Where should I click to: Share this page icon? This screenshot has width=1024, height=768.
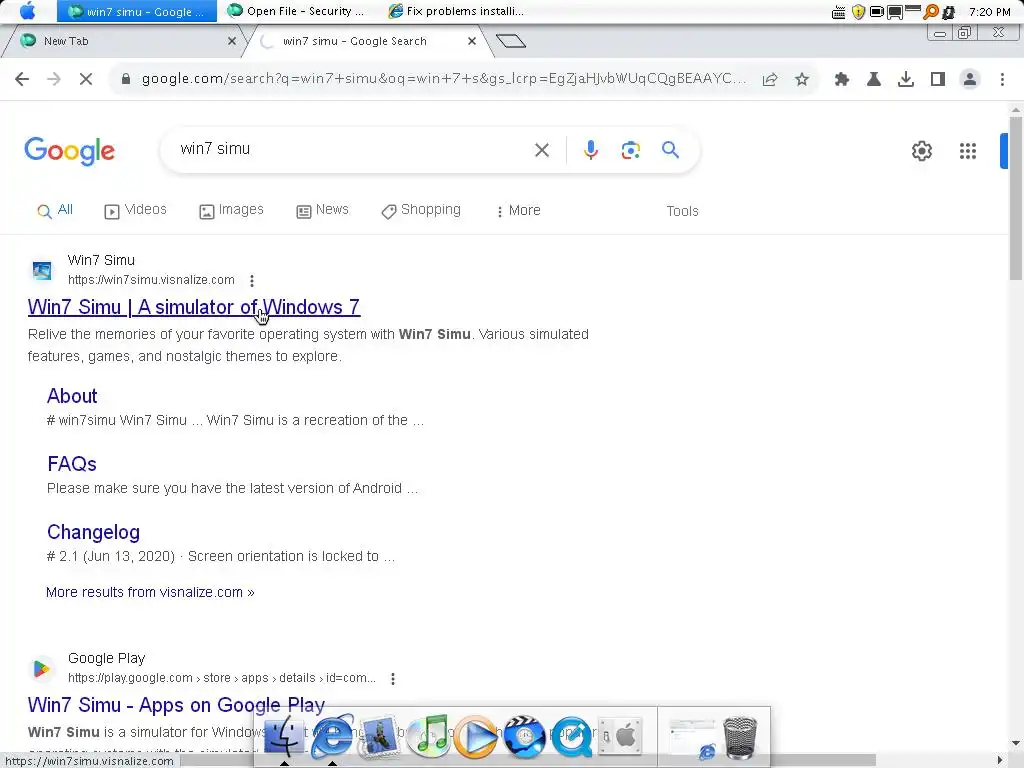click(x=770, y=79)
